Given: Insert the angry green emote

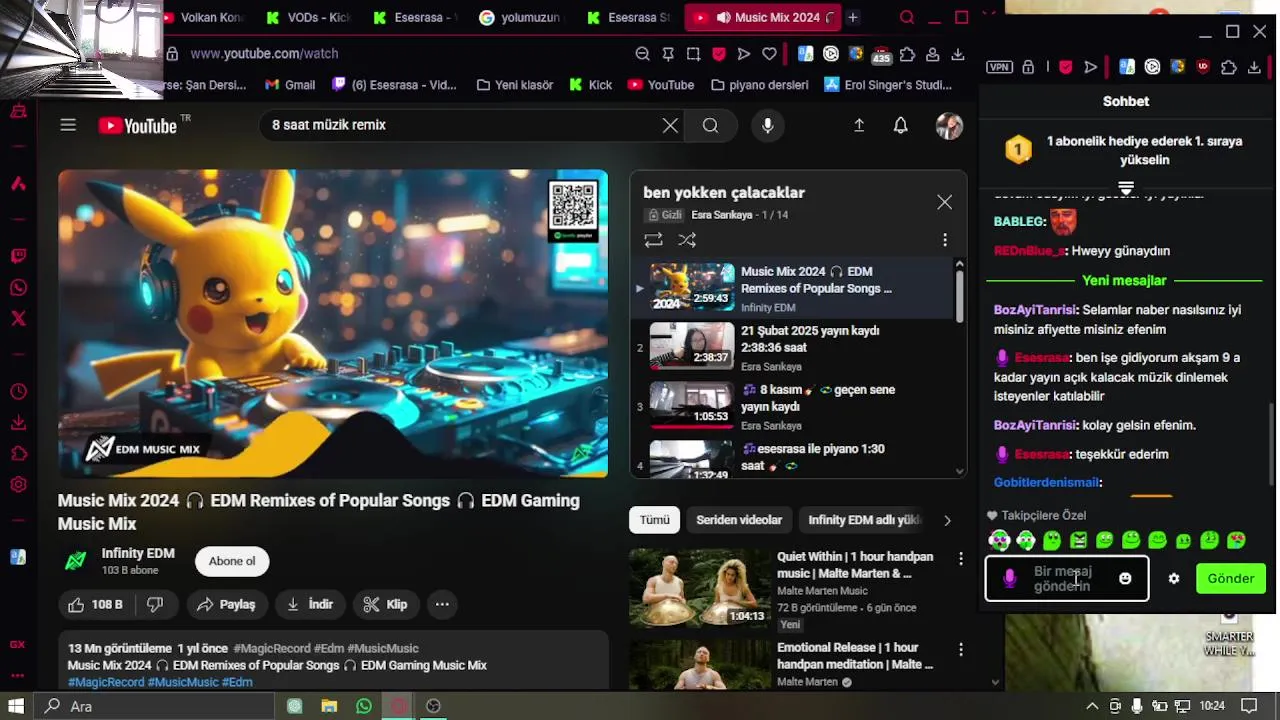Looking at the screenshot, I should [1078, 540].
